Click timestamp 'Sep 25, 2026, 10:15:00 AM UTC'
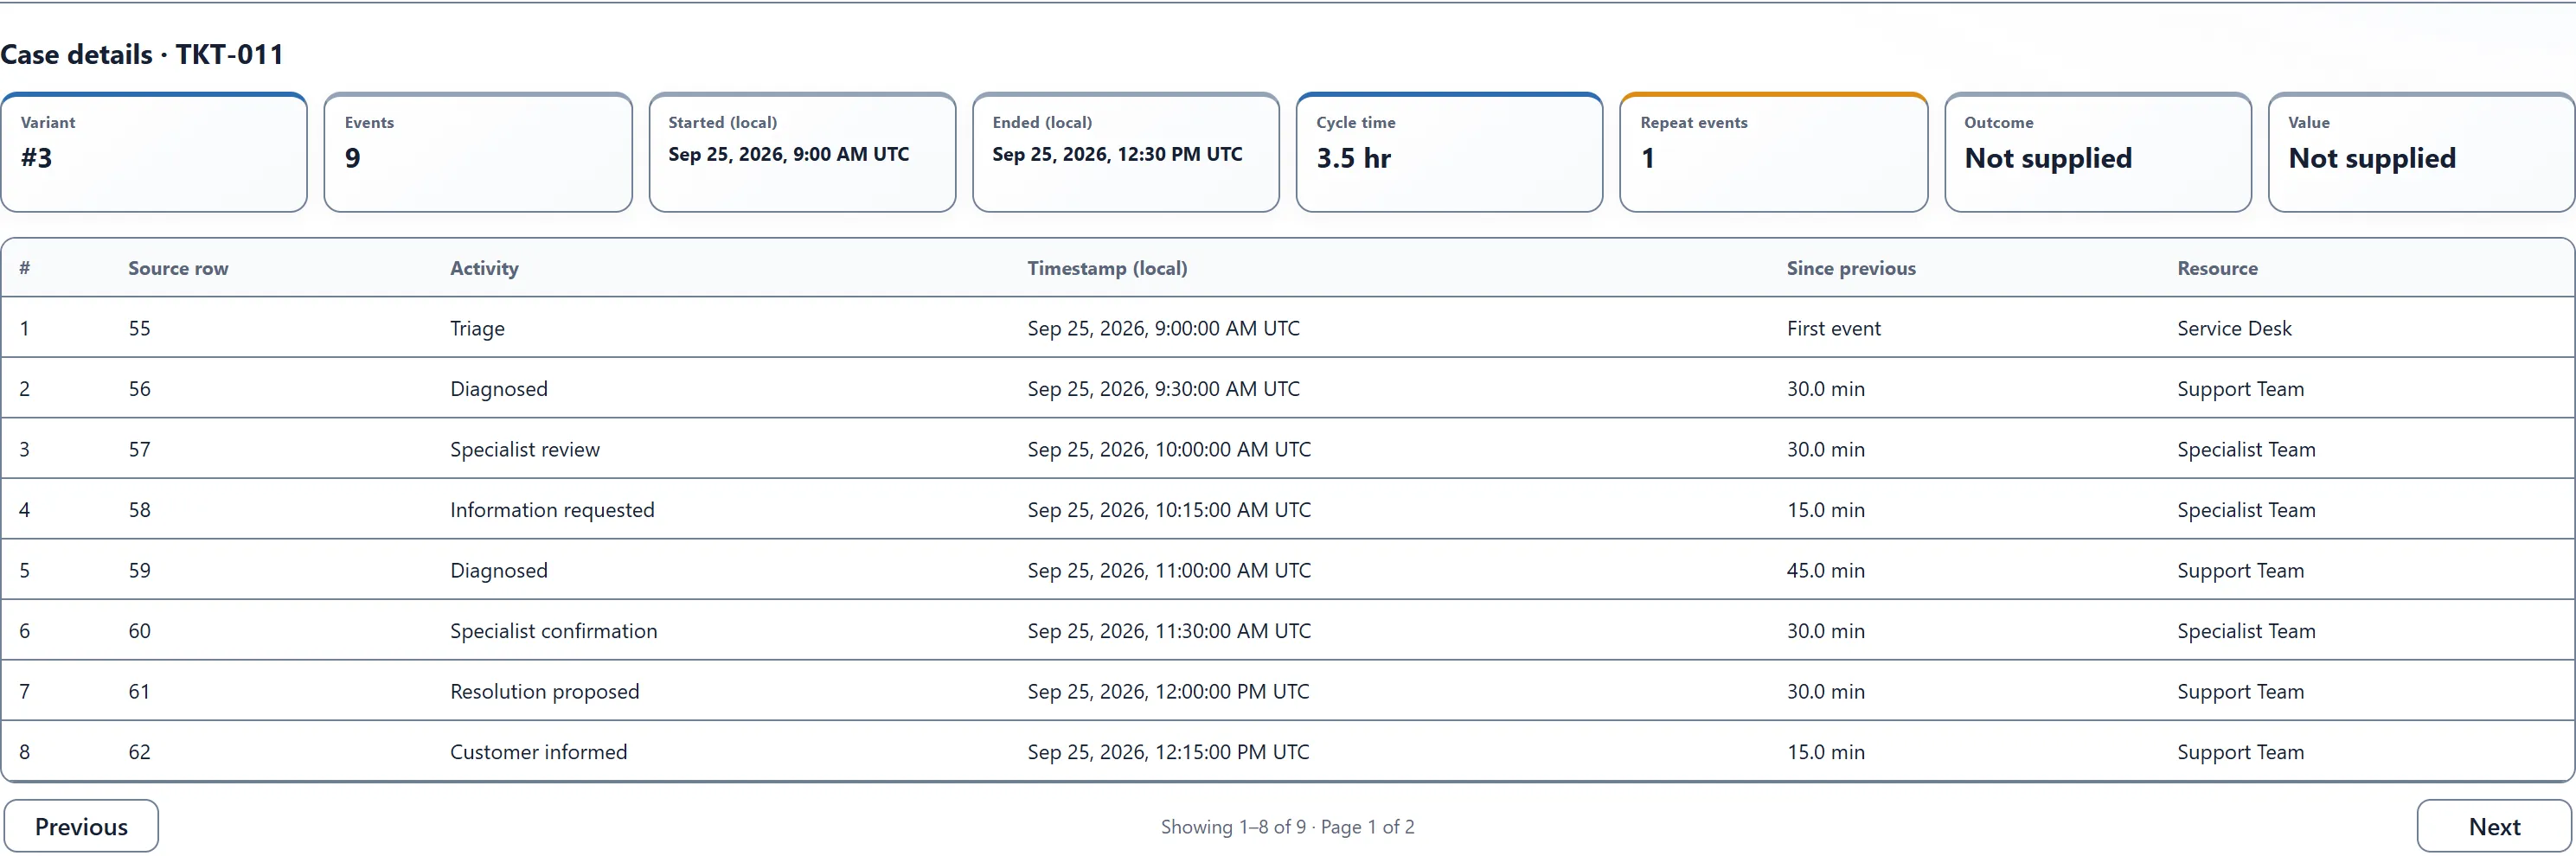This screenshot has width=2576, height=856. coord(1169,510)
